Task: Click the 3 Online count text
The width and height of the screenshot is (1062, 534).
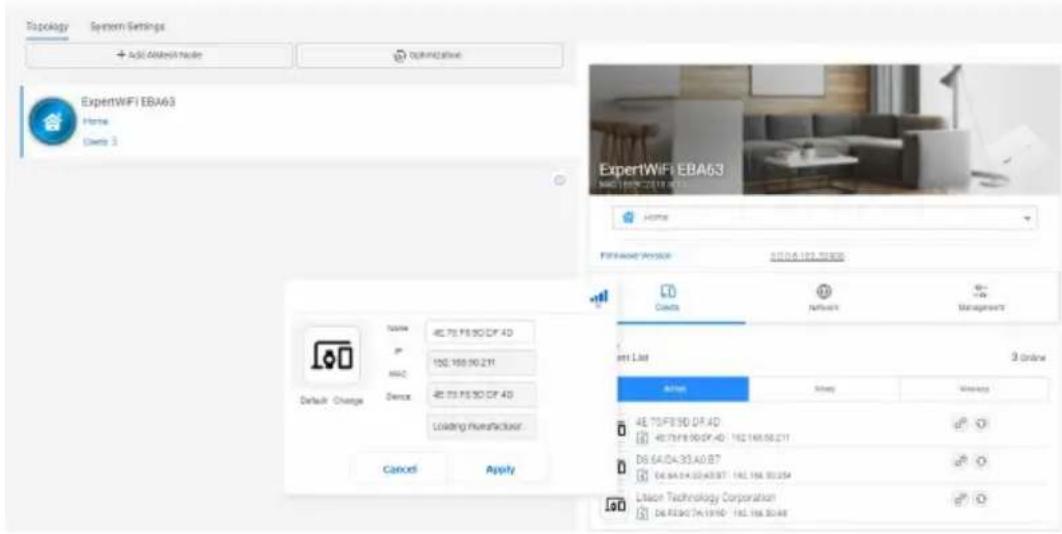Action: [1028, 356]
